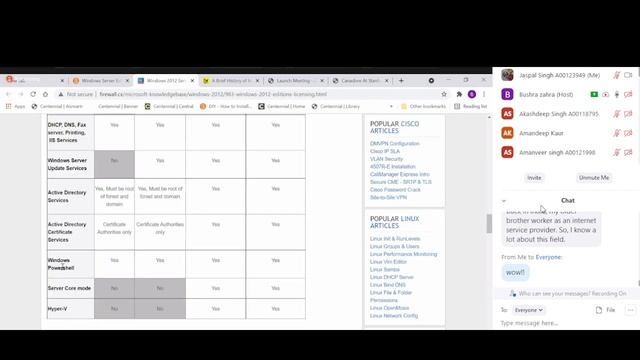Toggle Jaspal Singh's muted microphone icon

pos(617,75)
